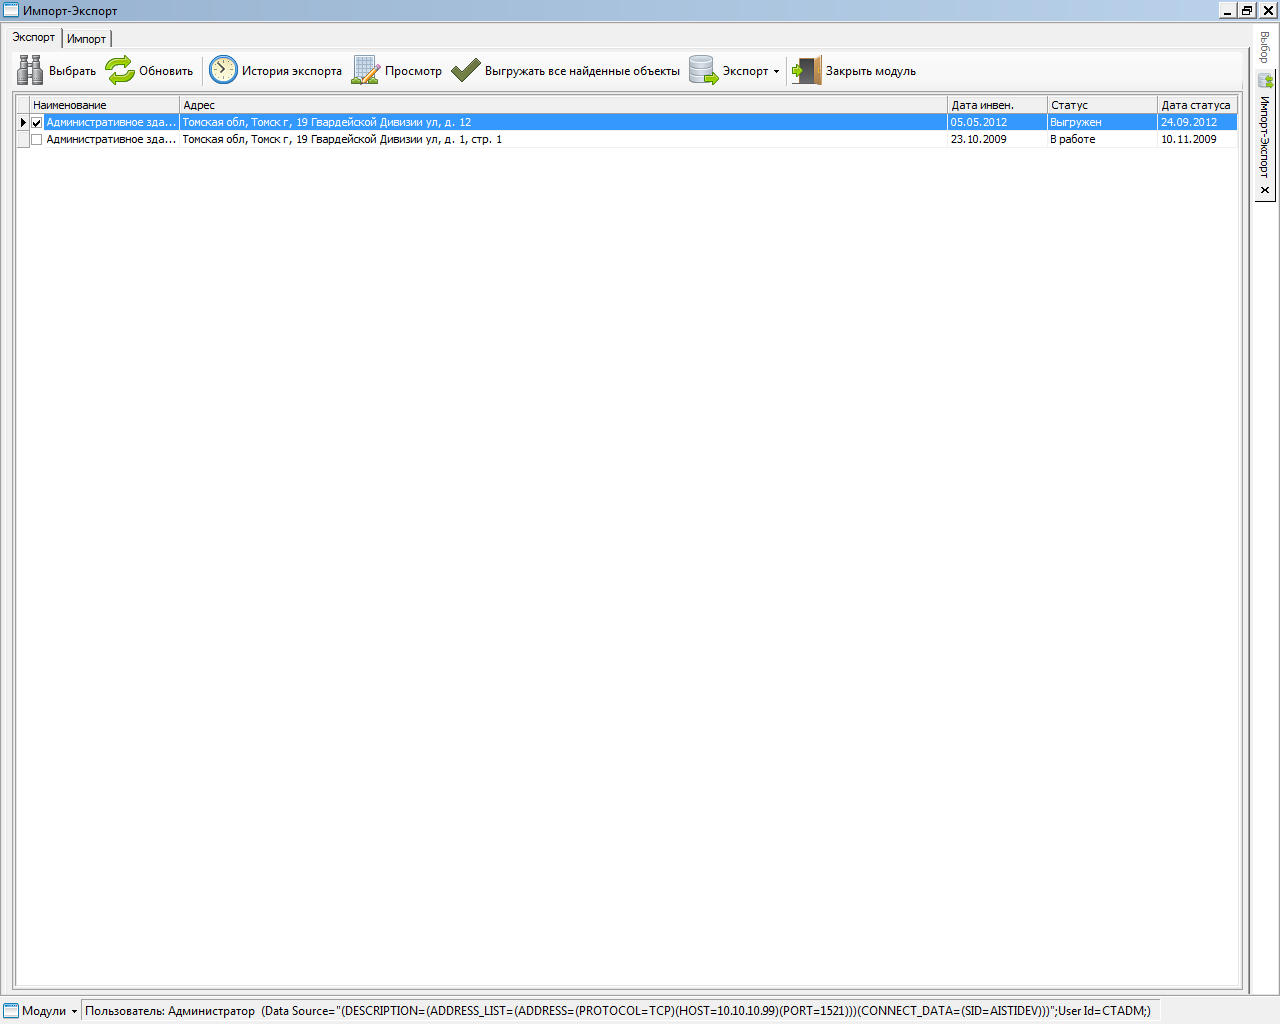Open the Модули dropdown arrow in status bar
Viewport: 1280px width, 1024px height.
[x=74, y=1011]
